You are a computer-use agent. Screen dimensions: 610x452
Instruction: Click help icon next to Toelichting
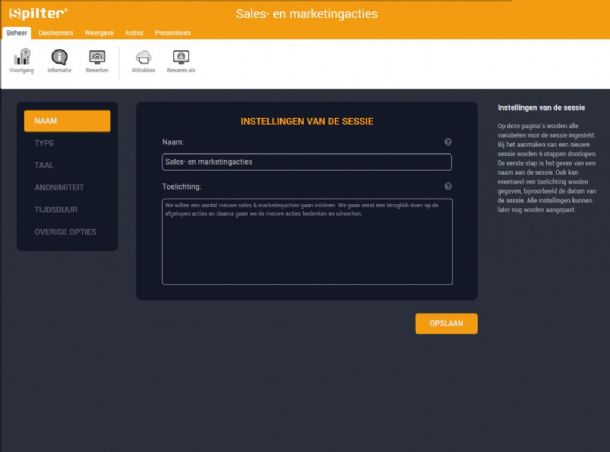pyautogui.click(x=447, y=186)
